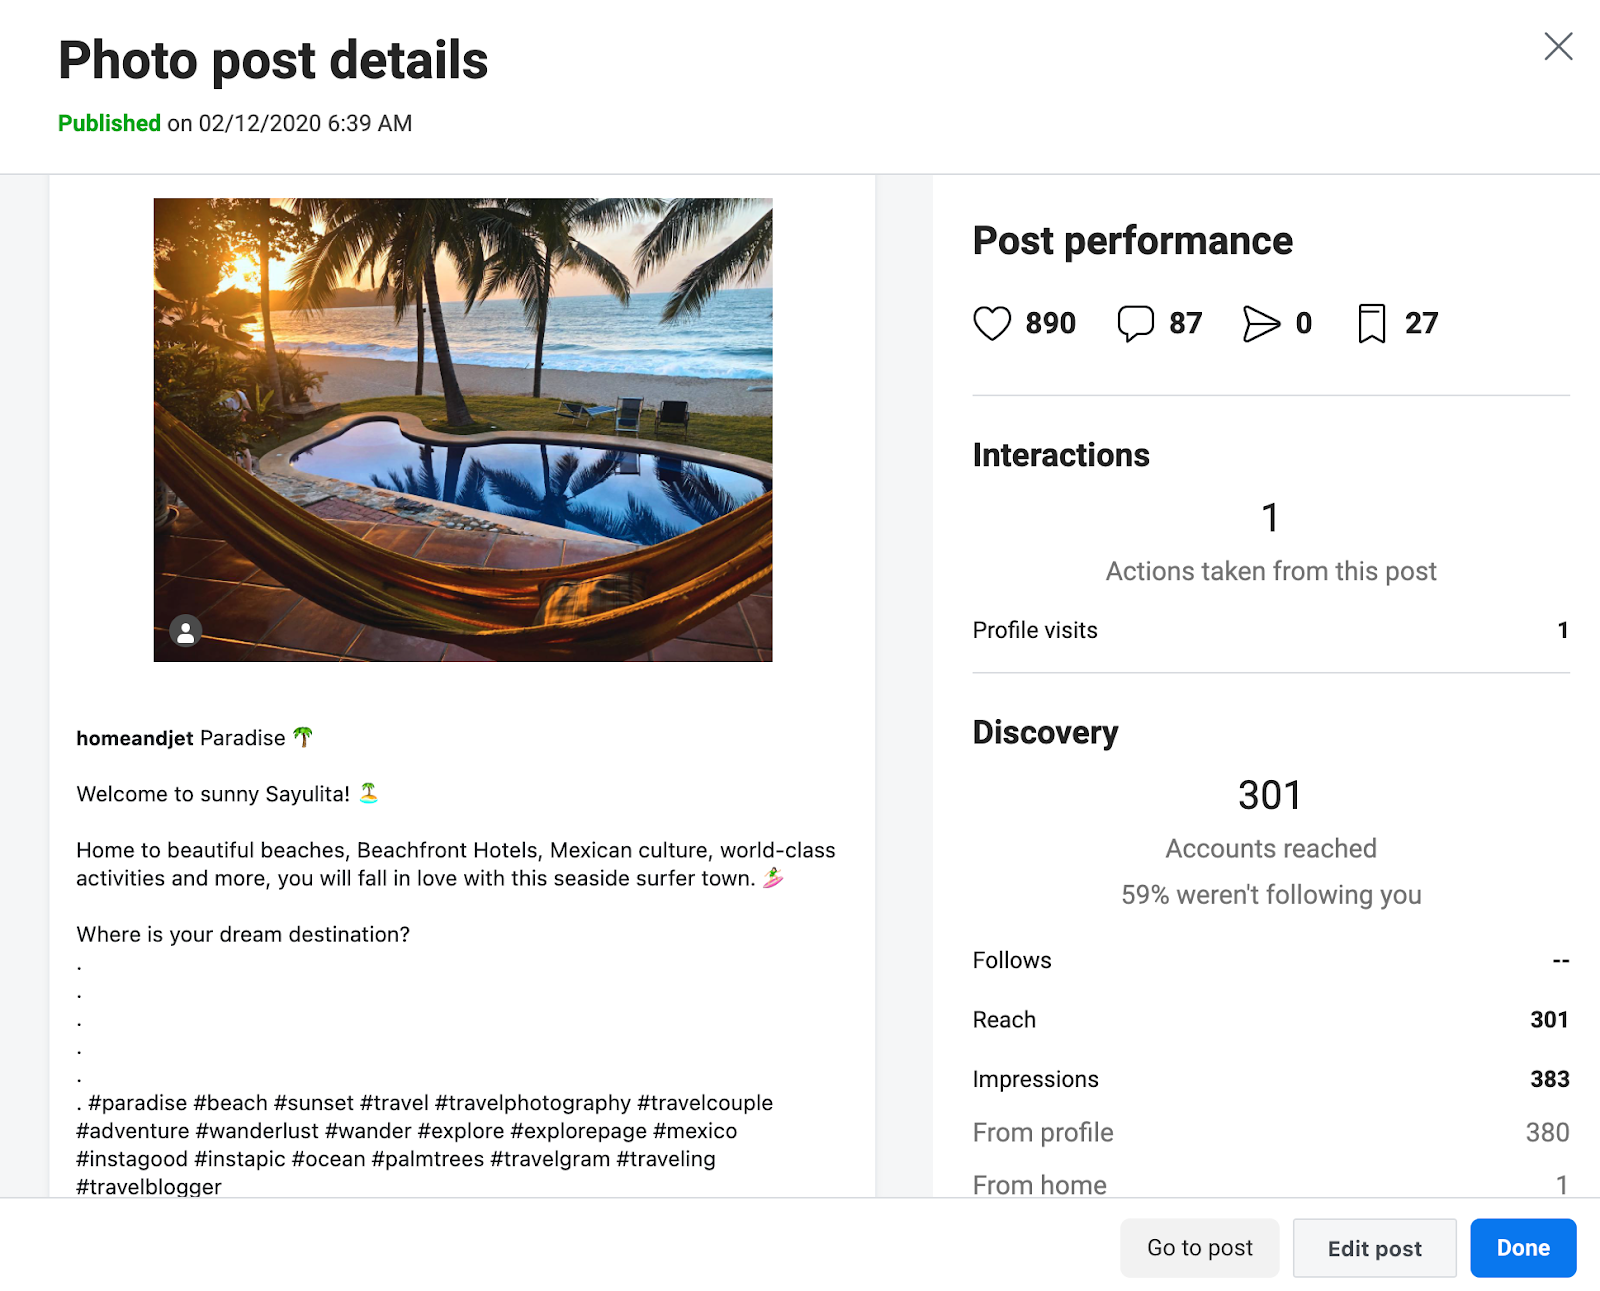
Task: Click the Edit post button
Action: [x=1374, y=1247]
